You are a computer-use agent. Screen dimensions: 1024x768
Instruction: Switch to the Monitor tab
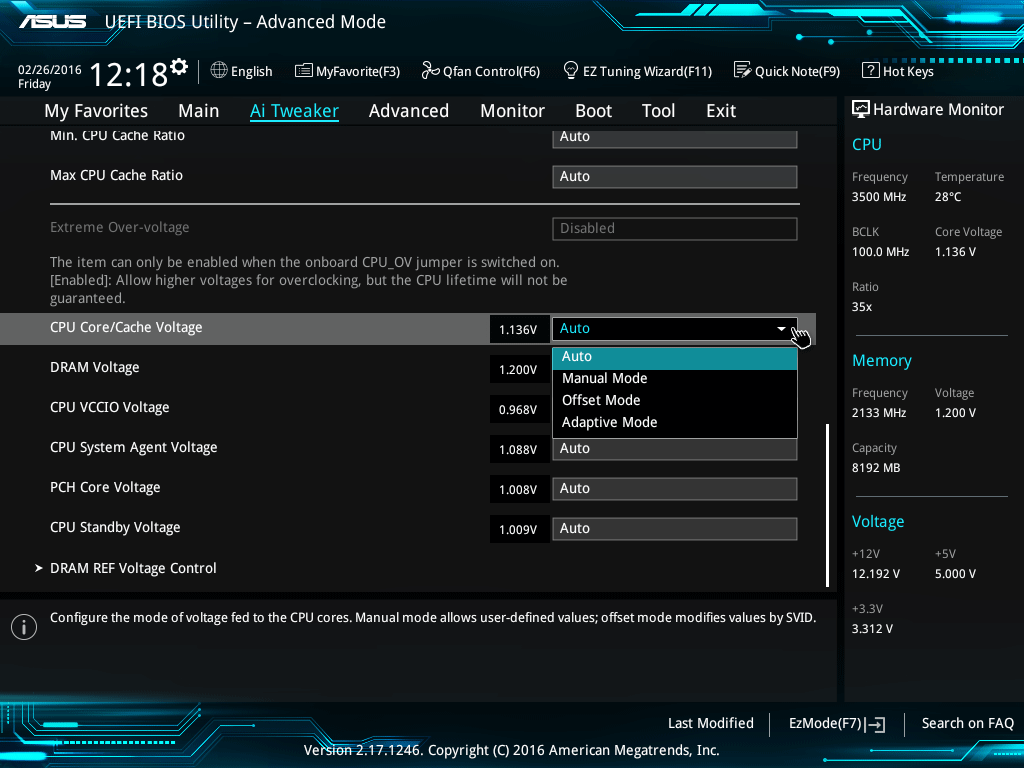tap(512, 111)
